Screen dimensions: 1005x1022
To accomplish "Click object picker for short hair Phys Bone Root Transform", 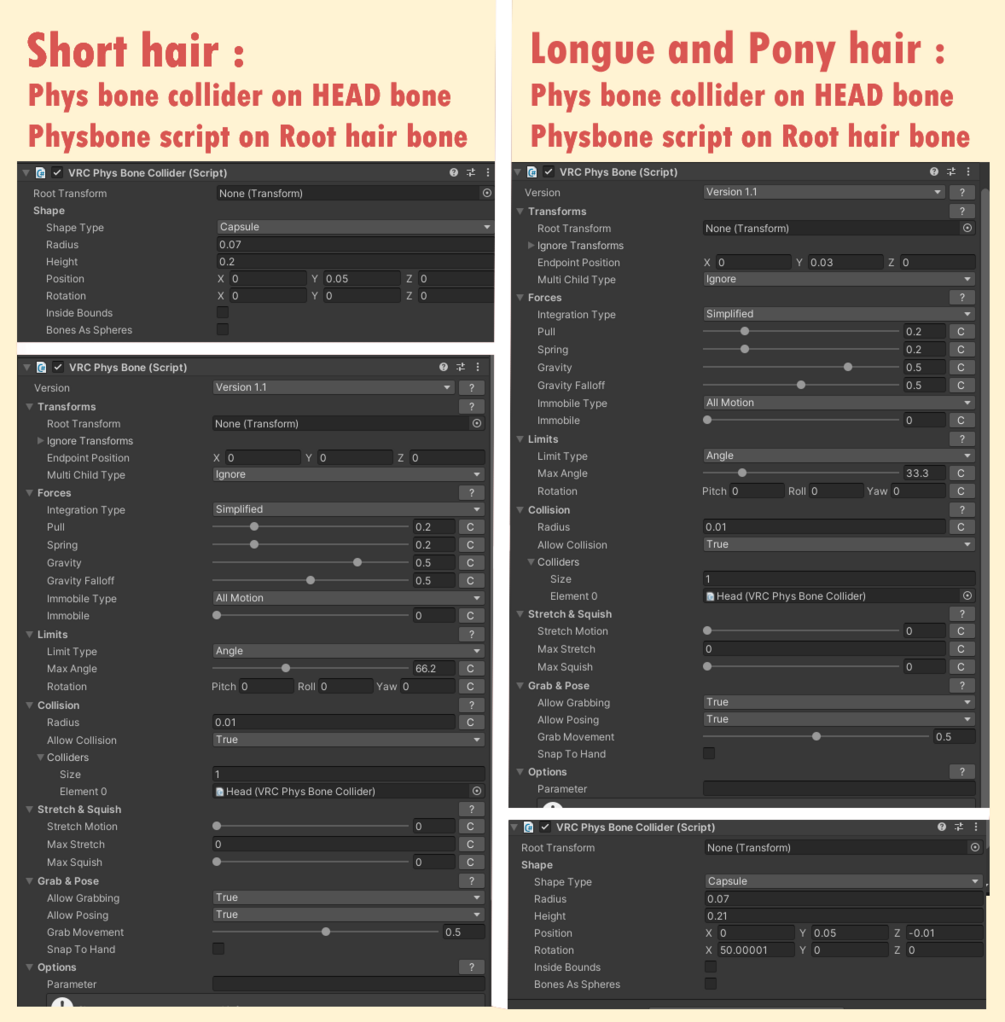I will [x=477, y=424].
